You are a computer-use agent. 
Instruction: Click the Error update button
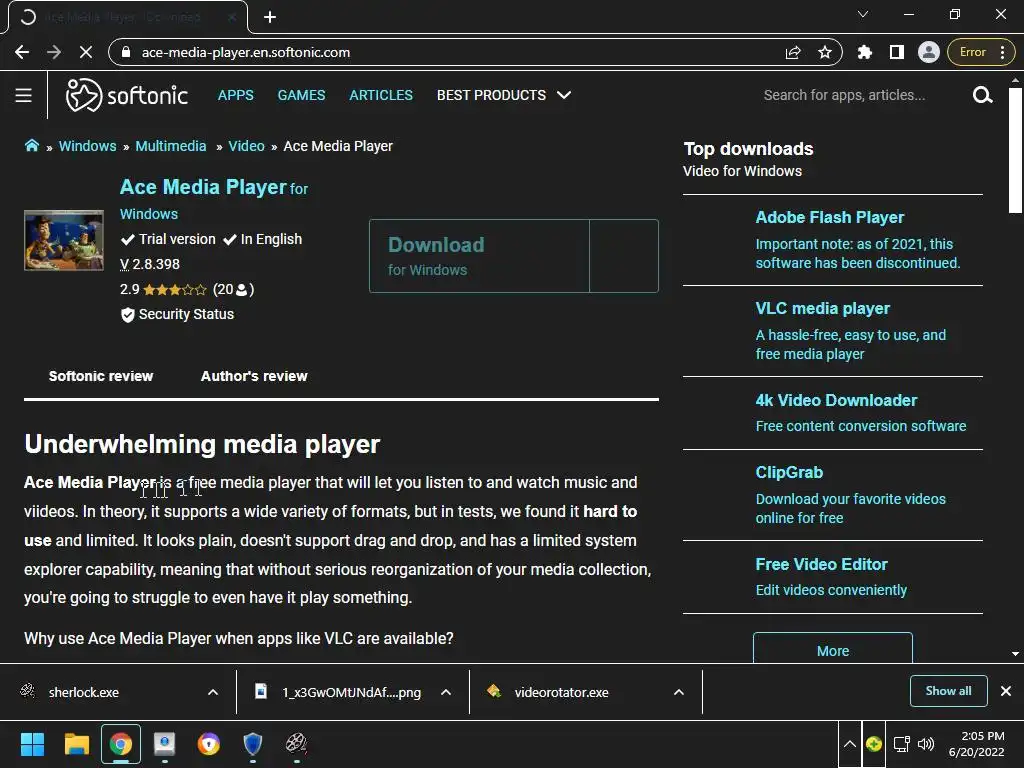point(972,52)
